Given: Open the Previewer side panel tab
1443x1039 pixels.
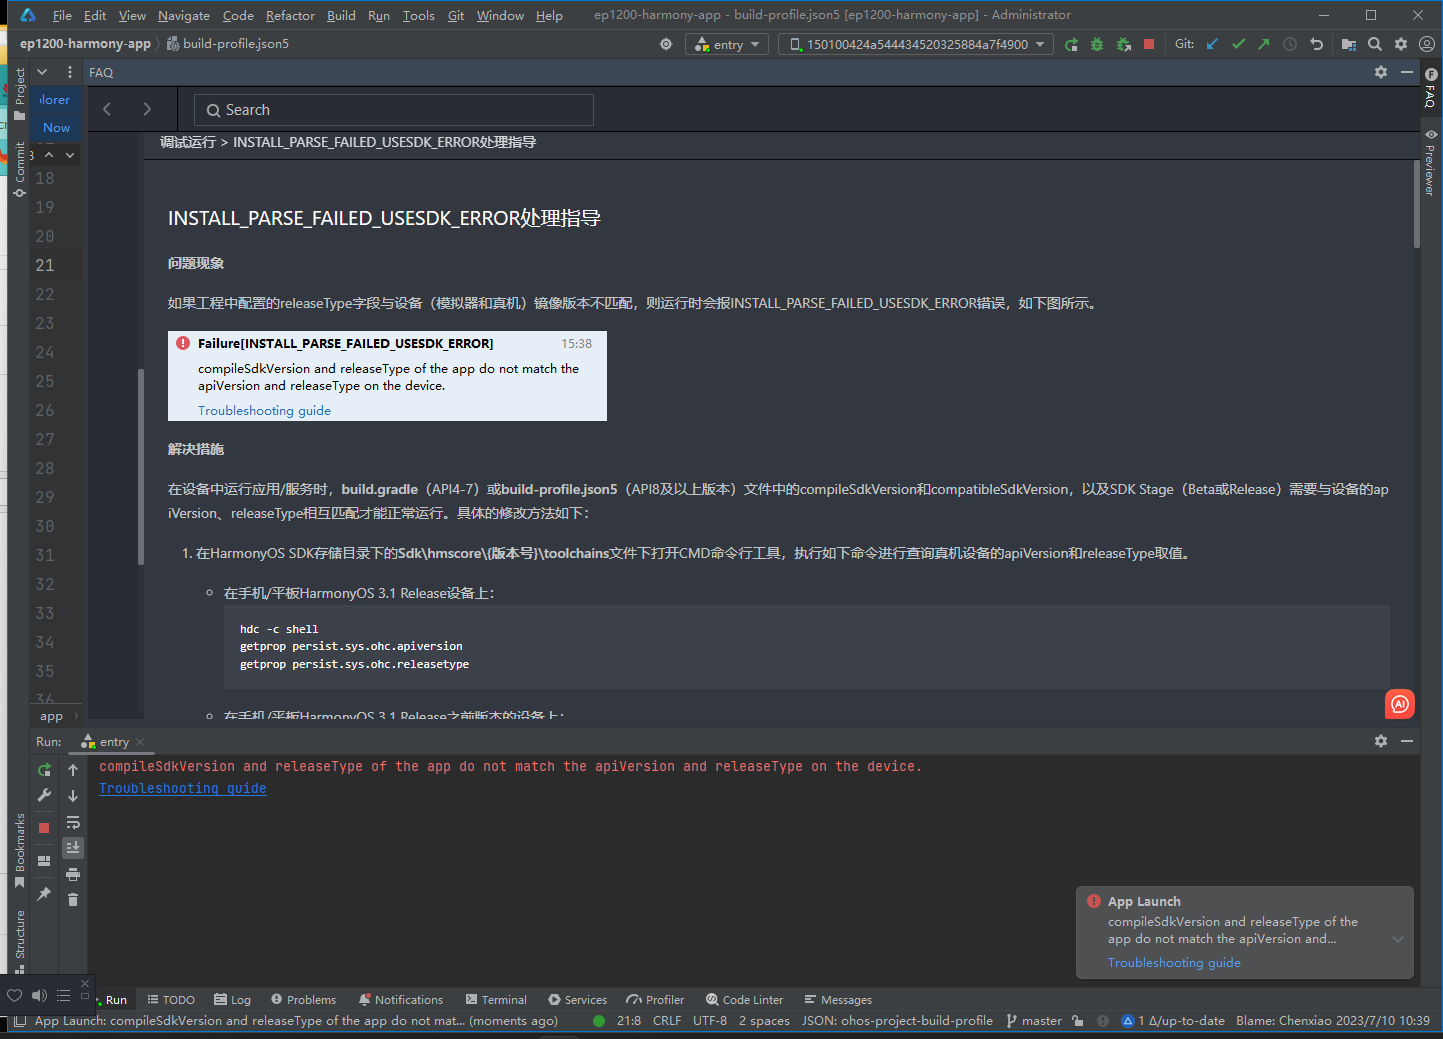Looking at the screenshot, I should click(1430, 163).
